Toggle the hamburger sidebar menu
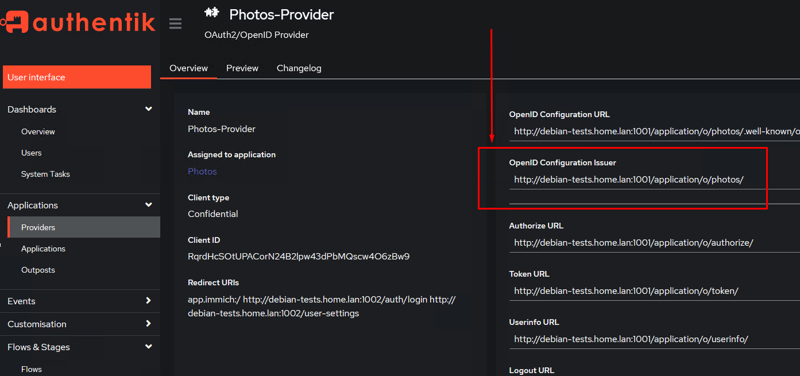This screenshot has width=800, height=376. pyautogui.click(x=176, y=23)
